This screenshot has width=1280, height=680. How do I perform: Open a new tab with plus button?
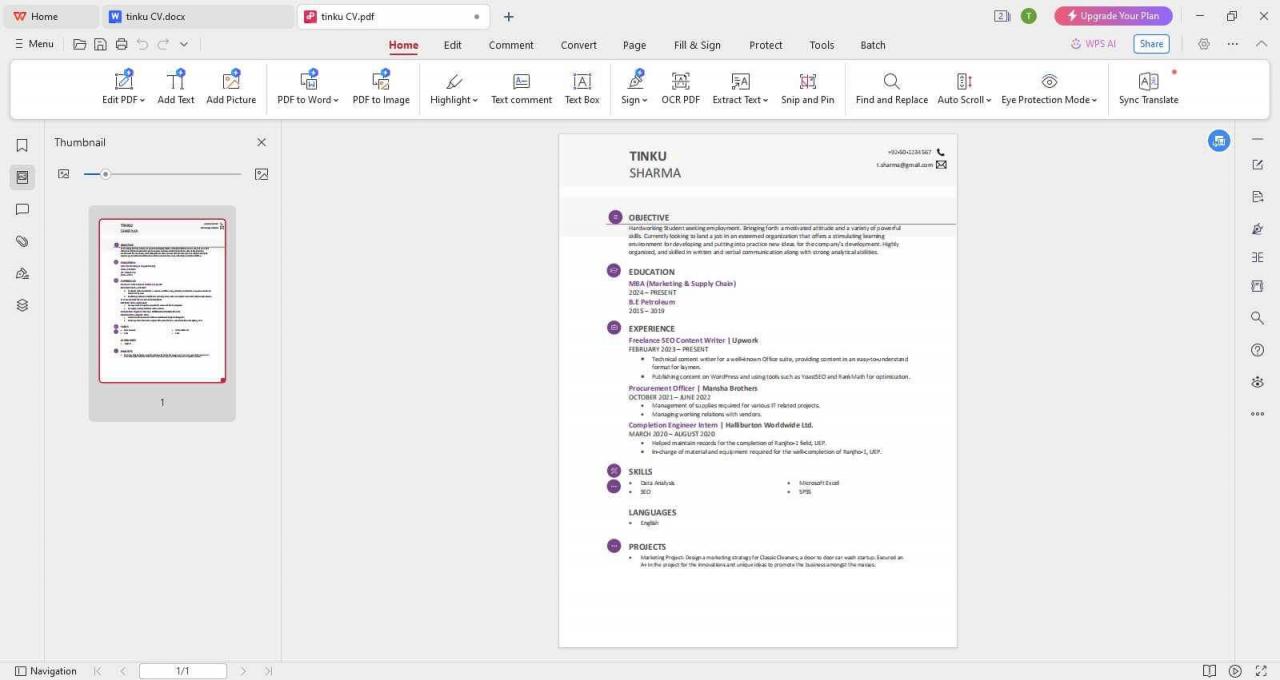click(508, 16)
